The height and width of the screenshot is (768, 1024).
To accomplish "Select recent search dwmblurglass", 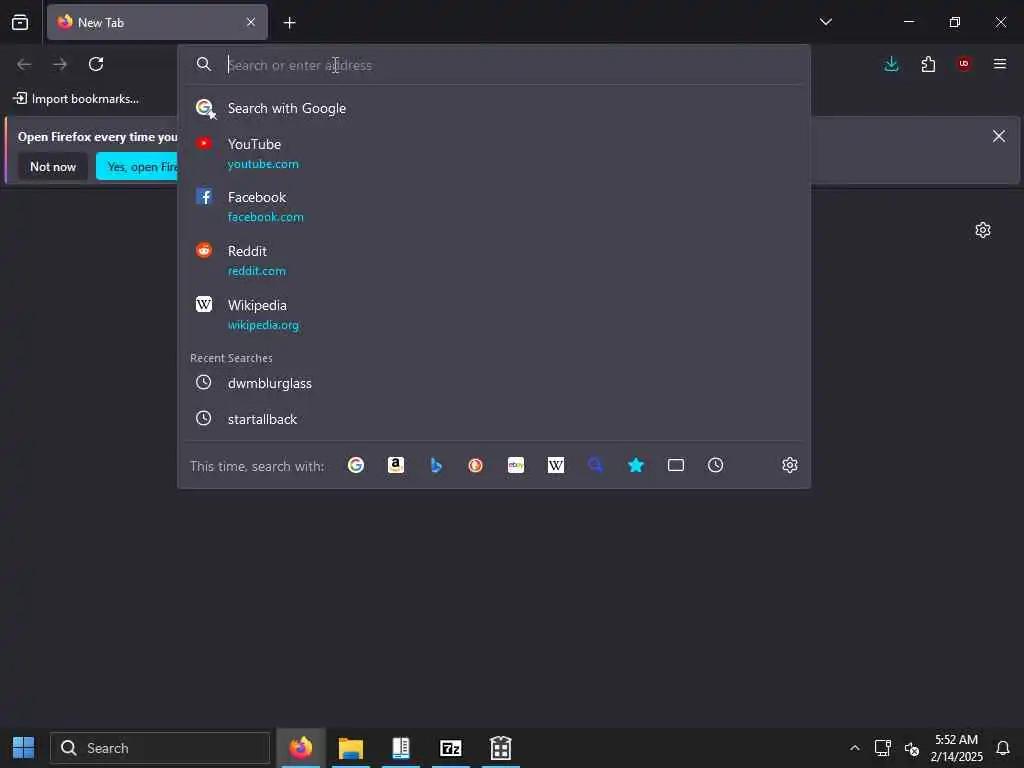I will (494, 383).
